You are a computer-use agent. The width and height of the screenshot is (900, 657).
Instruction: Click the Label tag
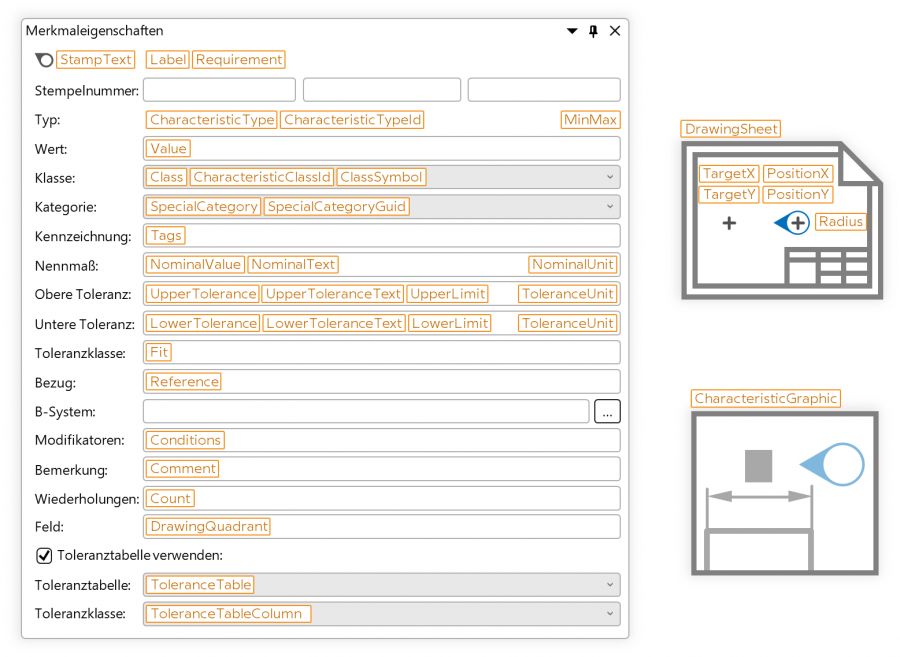tap(168, 60)
